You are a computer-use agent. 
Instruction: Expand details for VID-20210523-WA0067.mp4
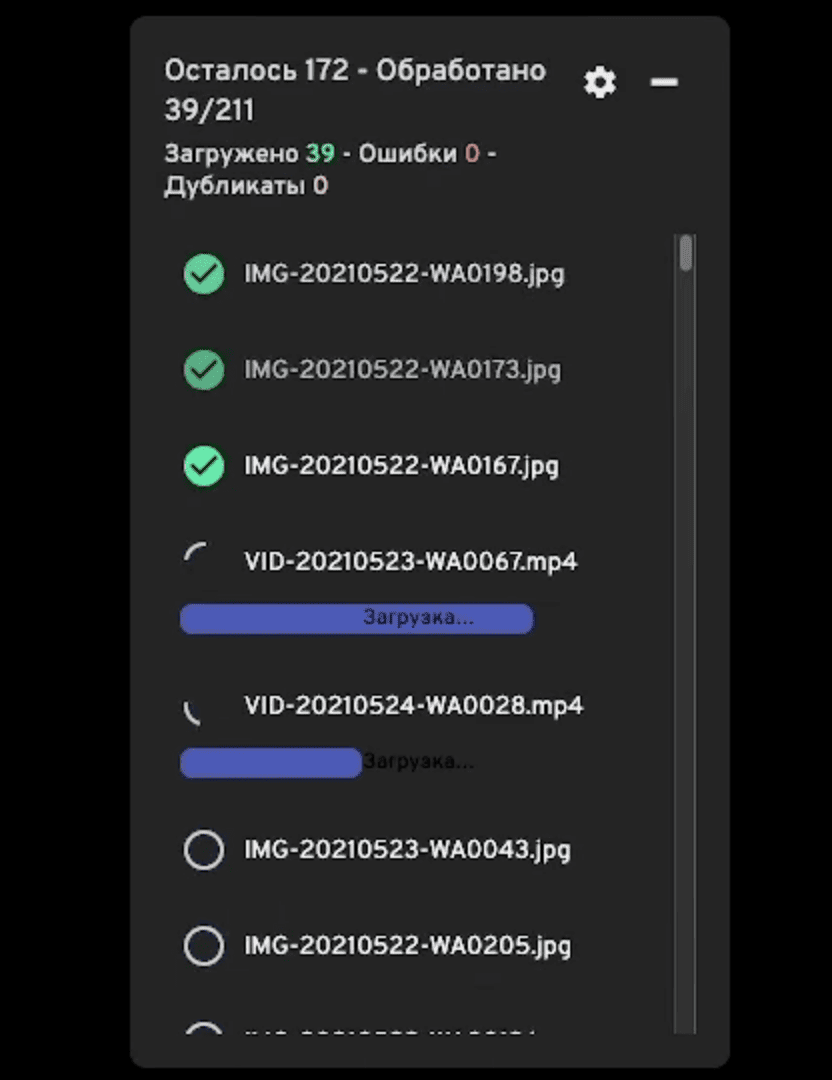(x=411, y=561)
